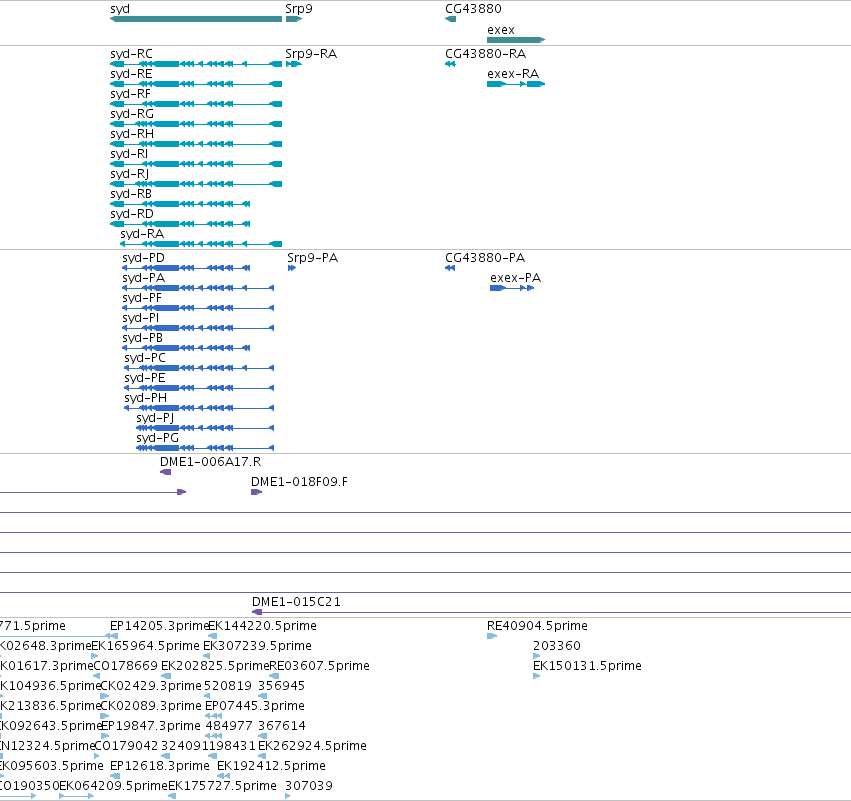The image size is (851, 801).
Task: Select the 307039 feature
Action: click(x=288, y=796)
